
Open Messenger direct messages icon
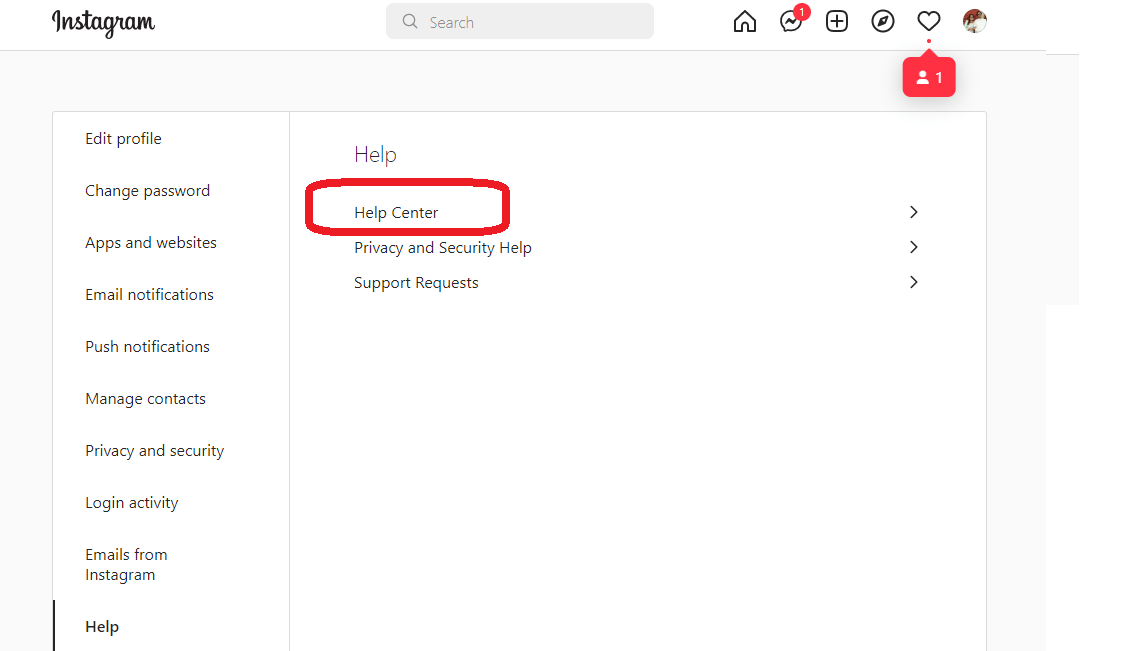click(x=791, y=21)
